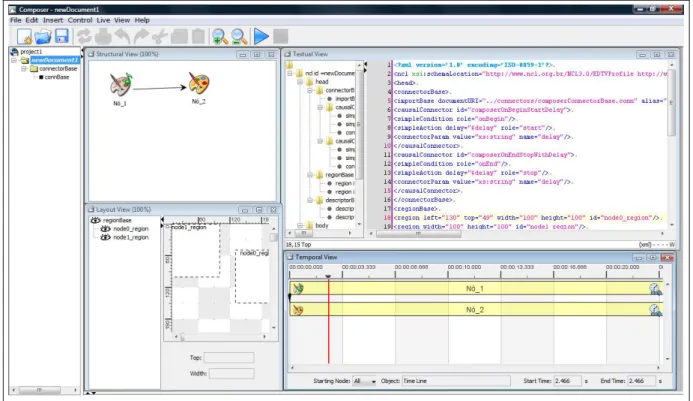Image resolution: width=693 pixels, height=401 pixels.
Task: Click the Top input field in Layout View
Action: click(229, 357)
